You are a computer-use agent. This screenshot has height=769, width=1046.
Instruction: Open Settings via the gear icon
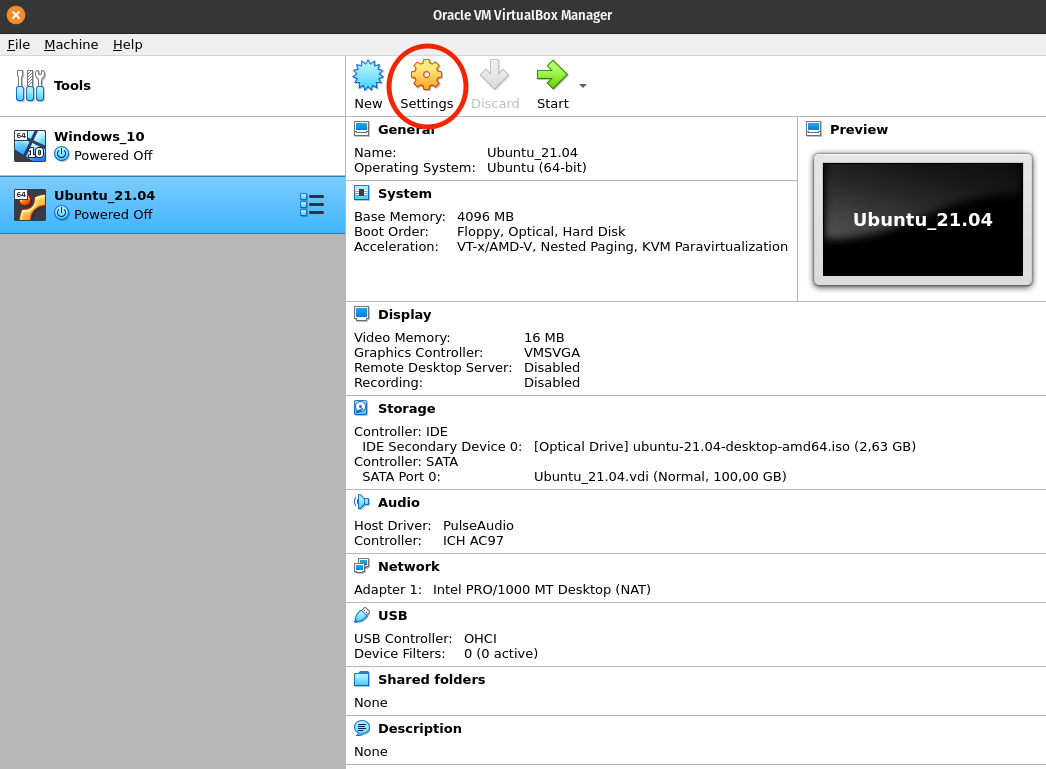[426, 76]
